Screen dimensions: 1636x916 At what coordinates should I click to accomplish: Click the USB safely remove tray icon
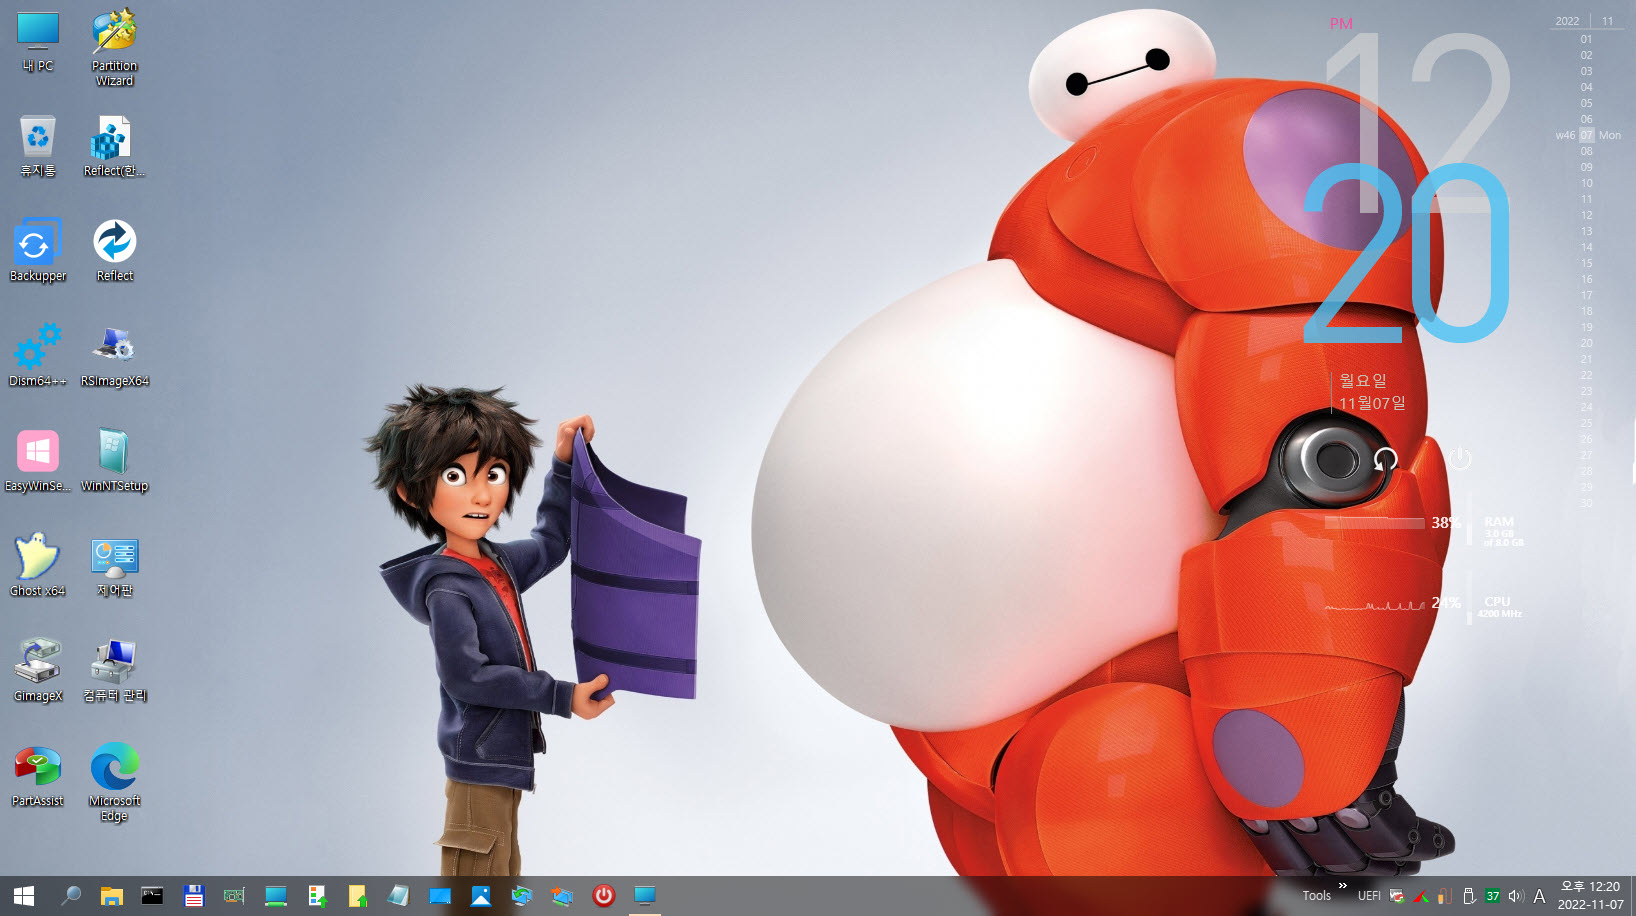pos(1469,896)
